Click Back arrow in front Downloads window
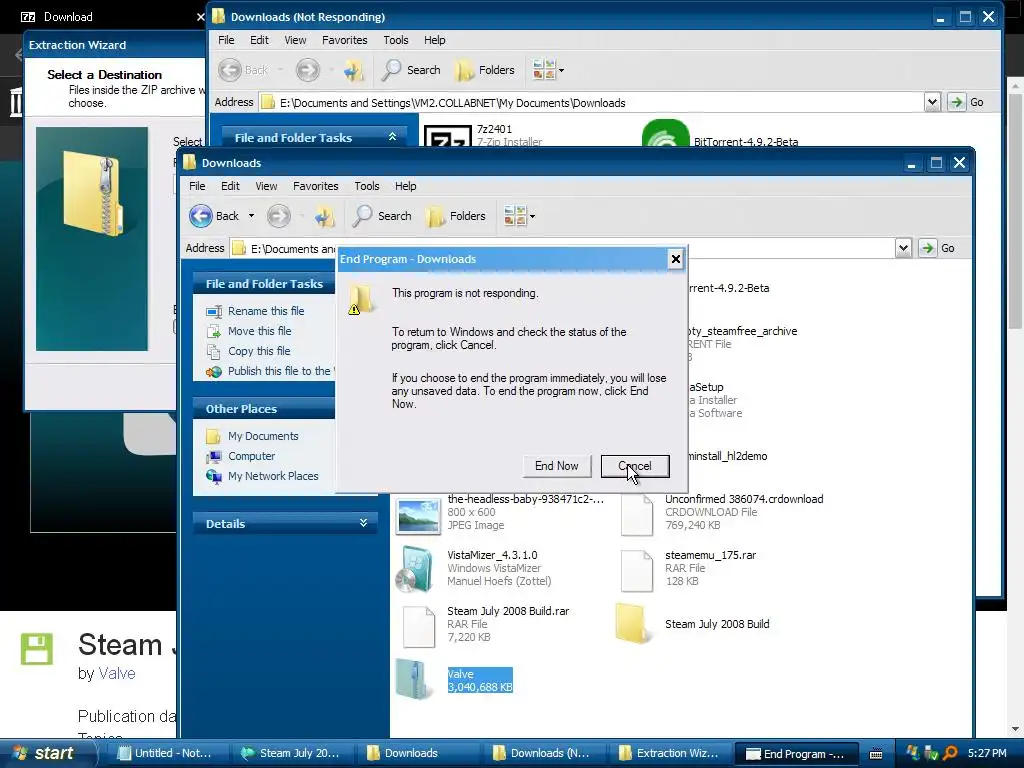Screen dimensions: 1024x768 point(201,216)
